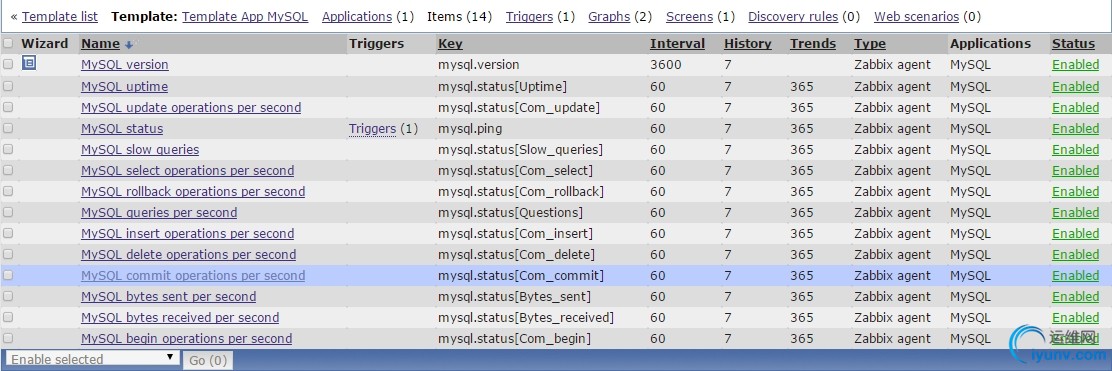
Task: Sort table by Interval column
Action: click(677, 43)
